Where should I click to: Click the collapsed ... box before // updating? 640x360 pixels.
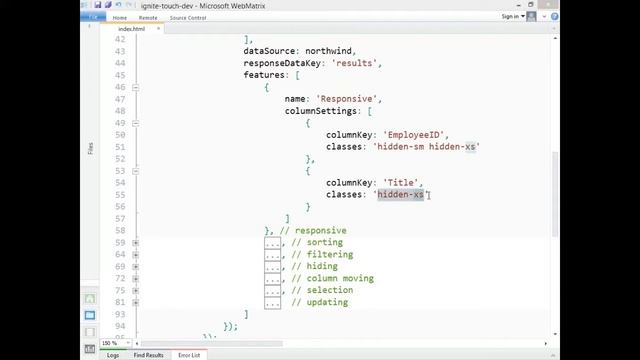click(272, 302)
